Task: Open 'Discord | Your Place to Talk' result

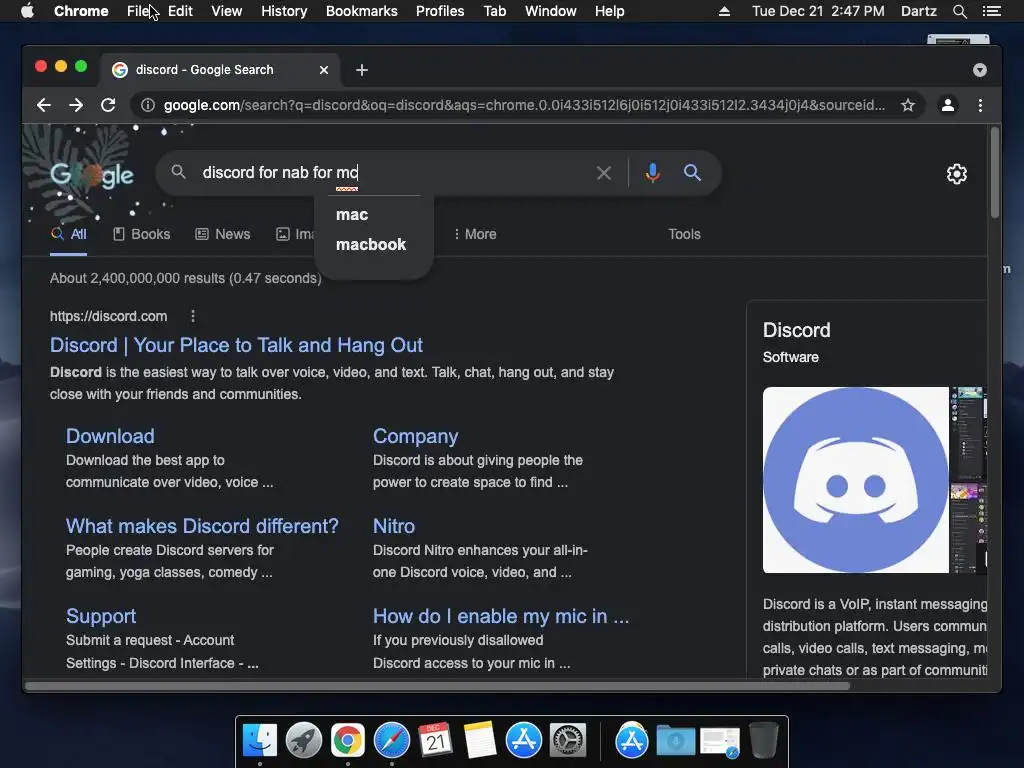Action: (x=236, y=345)
